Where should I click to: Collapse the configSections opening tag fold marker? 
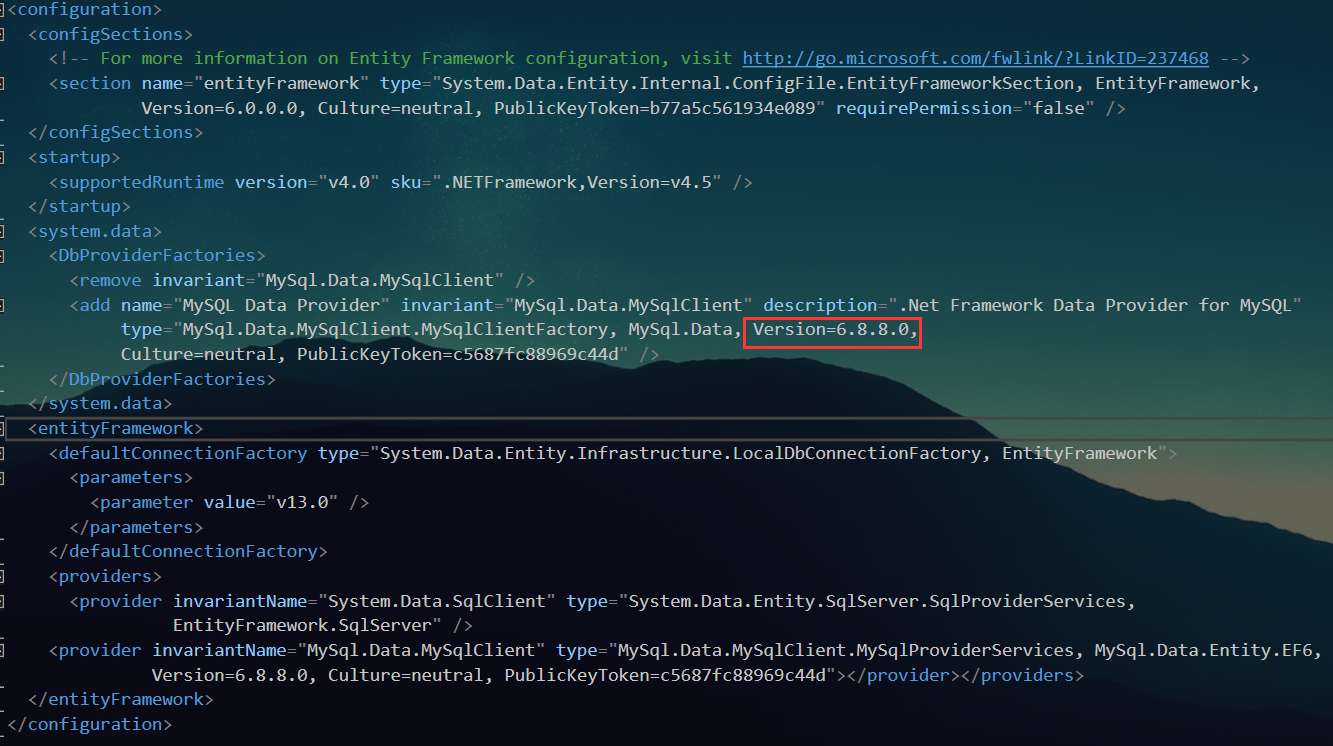[2, 34]
